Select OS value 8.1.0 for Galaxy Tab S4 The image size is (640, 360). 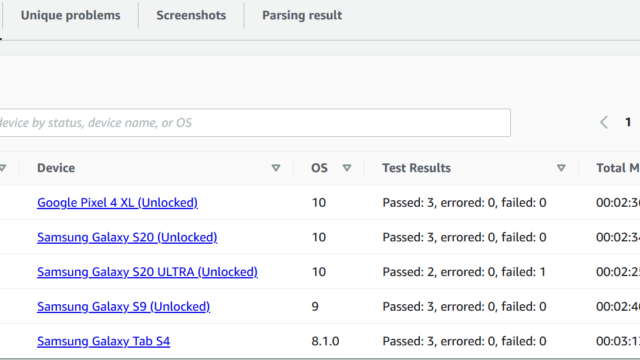325,341
